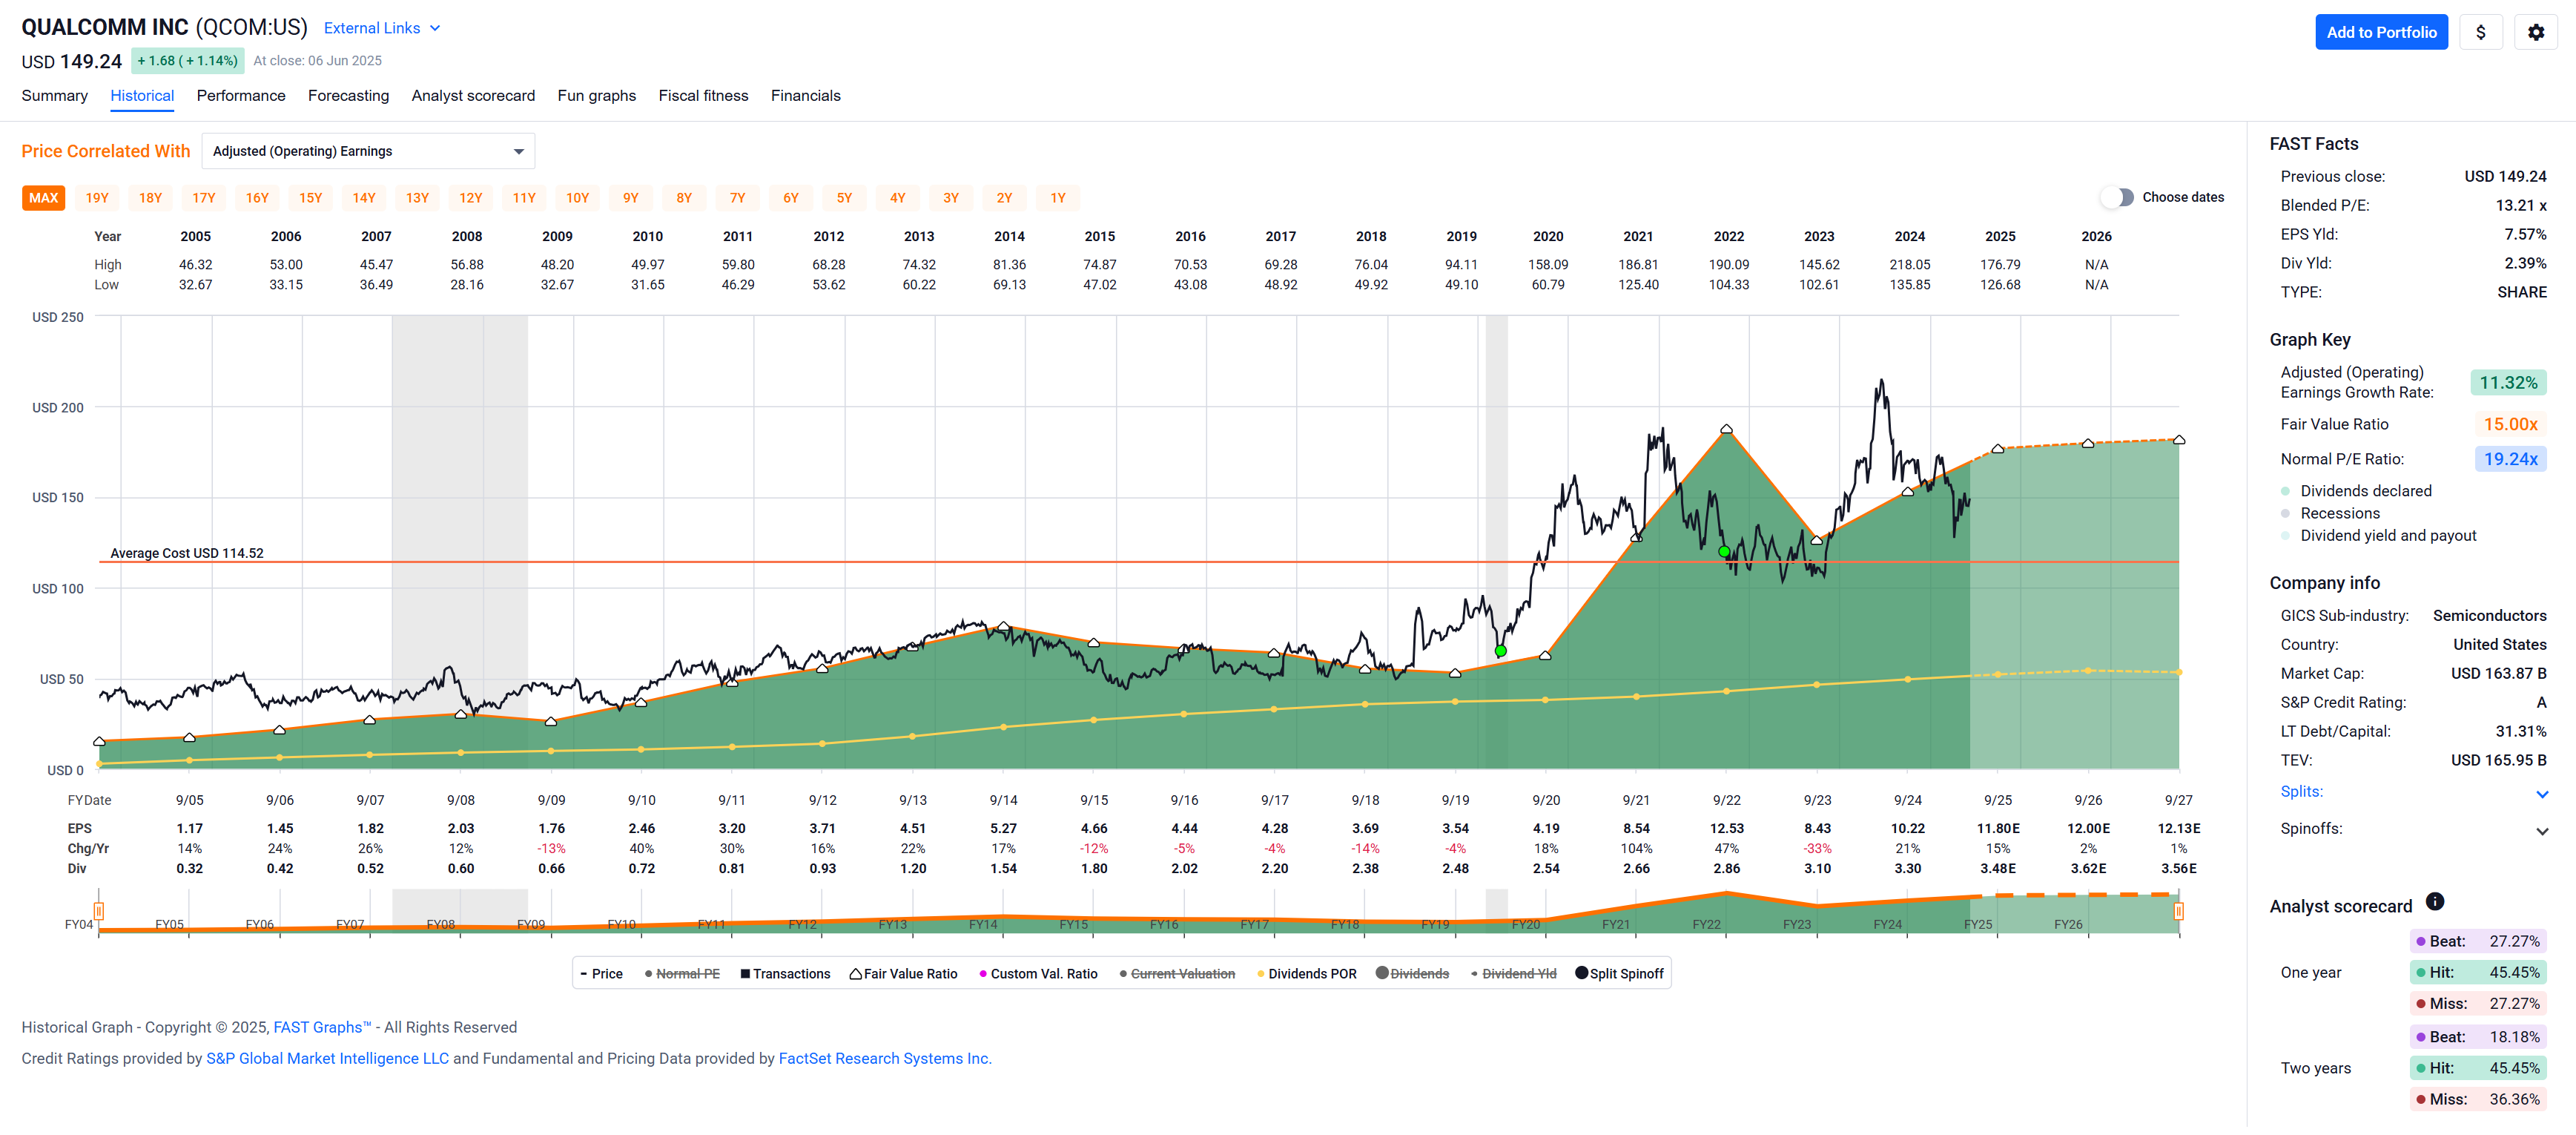Viewport: 2576px width, 1135px height.
Task: Open the External Links dropdown
Action: [x=381, y=28]
